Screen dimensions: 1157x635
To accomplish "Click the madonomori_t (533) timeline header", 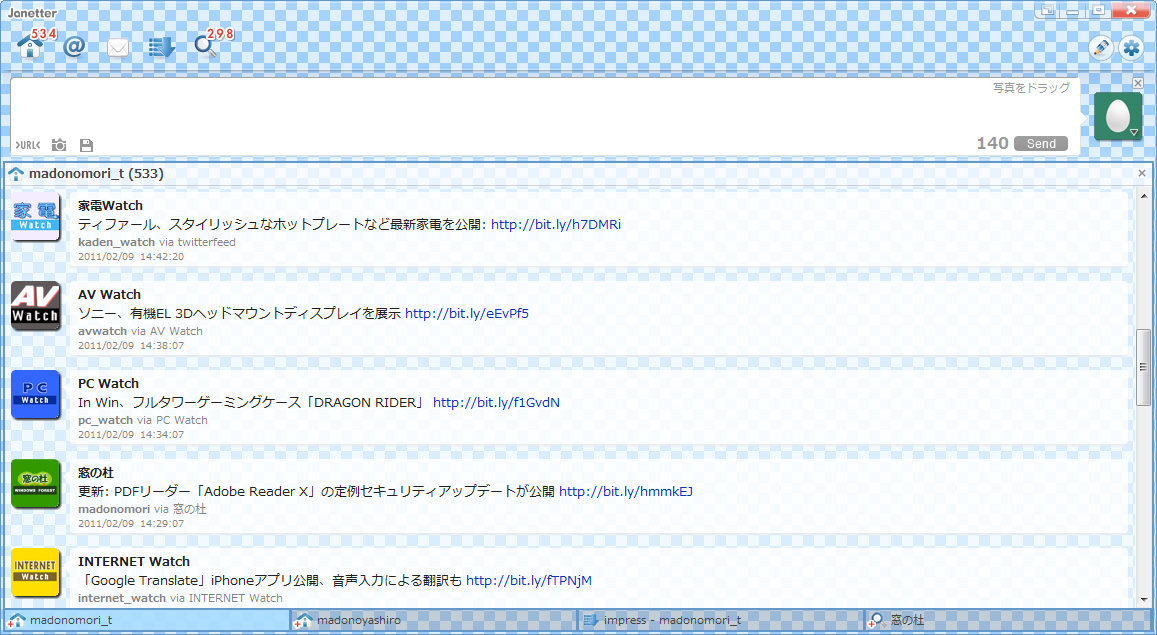I will click(96, 174).
